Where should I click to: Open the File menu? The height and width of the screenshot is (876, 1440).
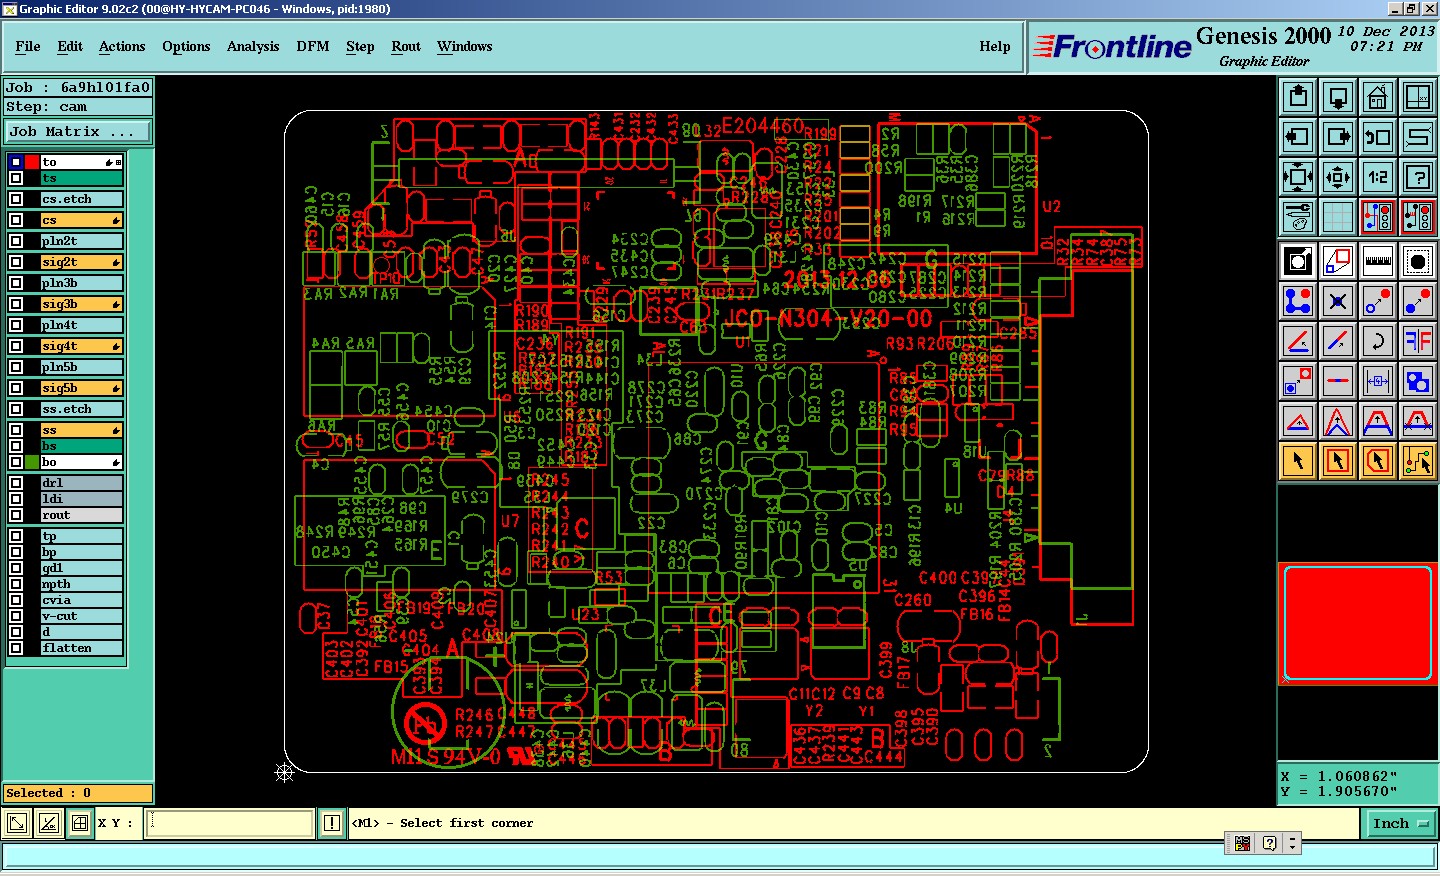(x=28, y=46)
